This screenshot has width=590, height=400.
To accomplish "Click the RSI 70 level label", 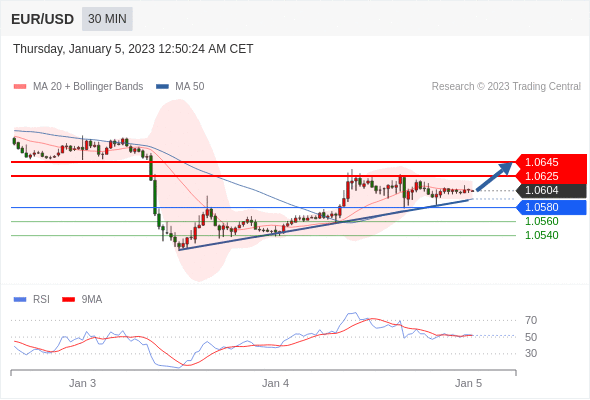I will [x=531, y=321].
